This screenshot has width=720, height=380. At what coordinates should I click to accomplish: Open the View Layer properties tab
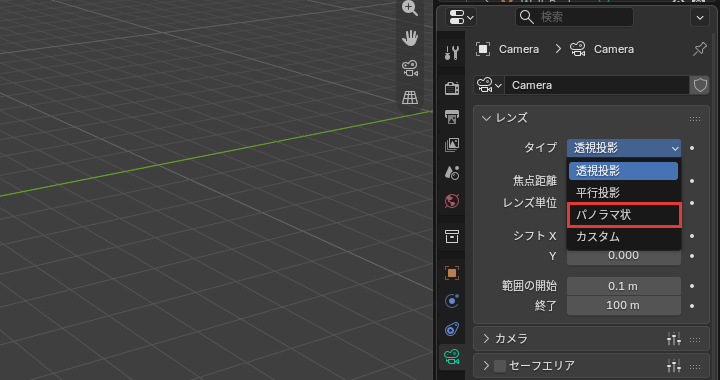tap(452, 145)
